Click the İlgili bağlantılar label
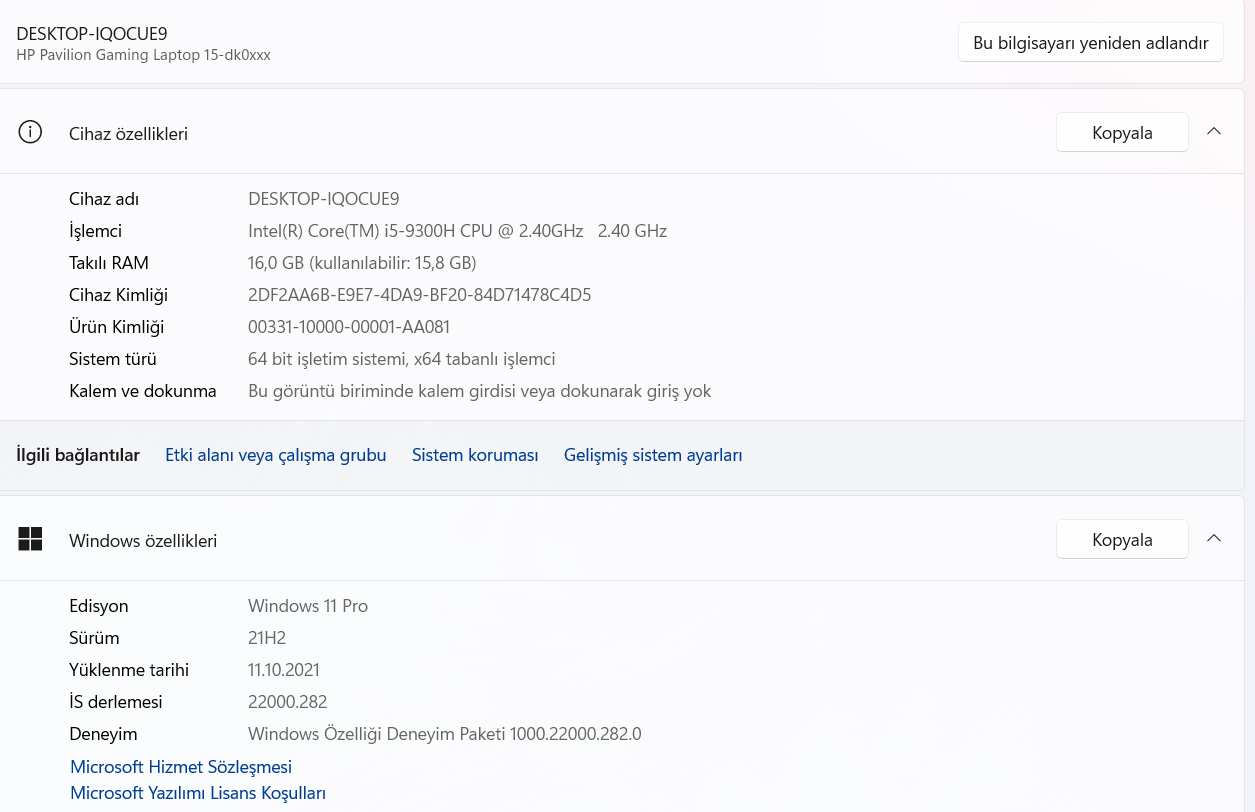 click(78, 455)
